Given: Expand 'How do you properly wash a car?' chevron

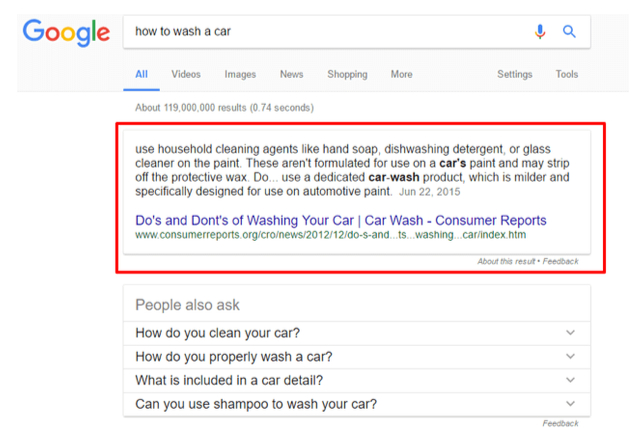Looking at the screenshot, I should tap(570, 356).
